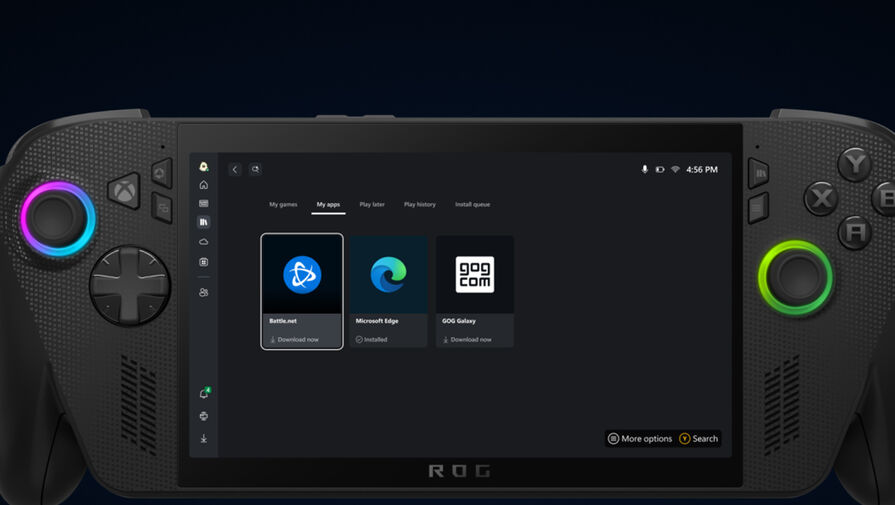Open More options at bottom right
The width and height of the screenshot is (895, 505).
click(640, 439)
